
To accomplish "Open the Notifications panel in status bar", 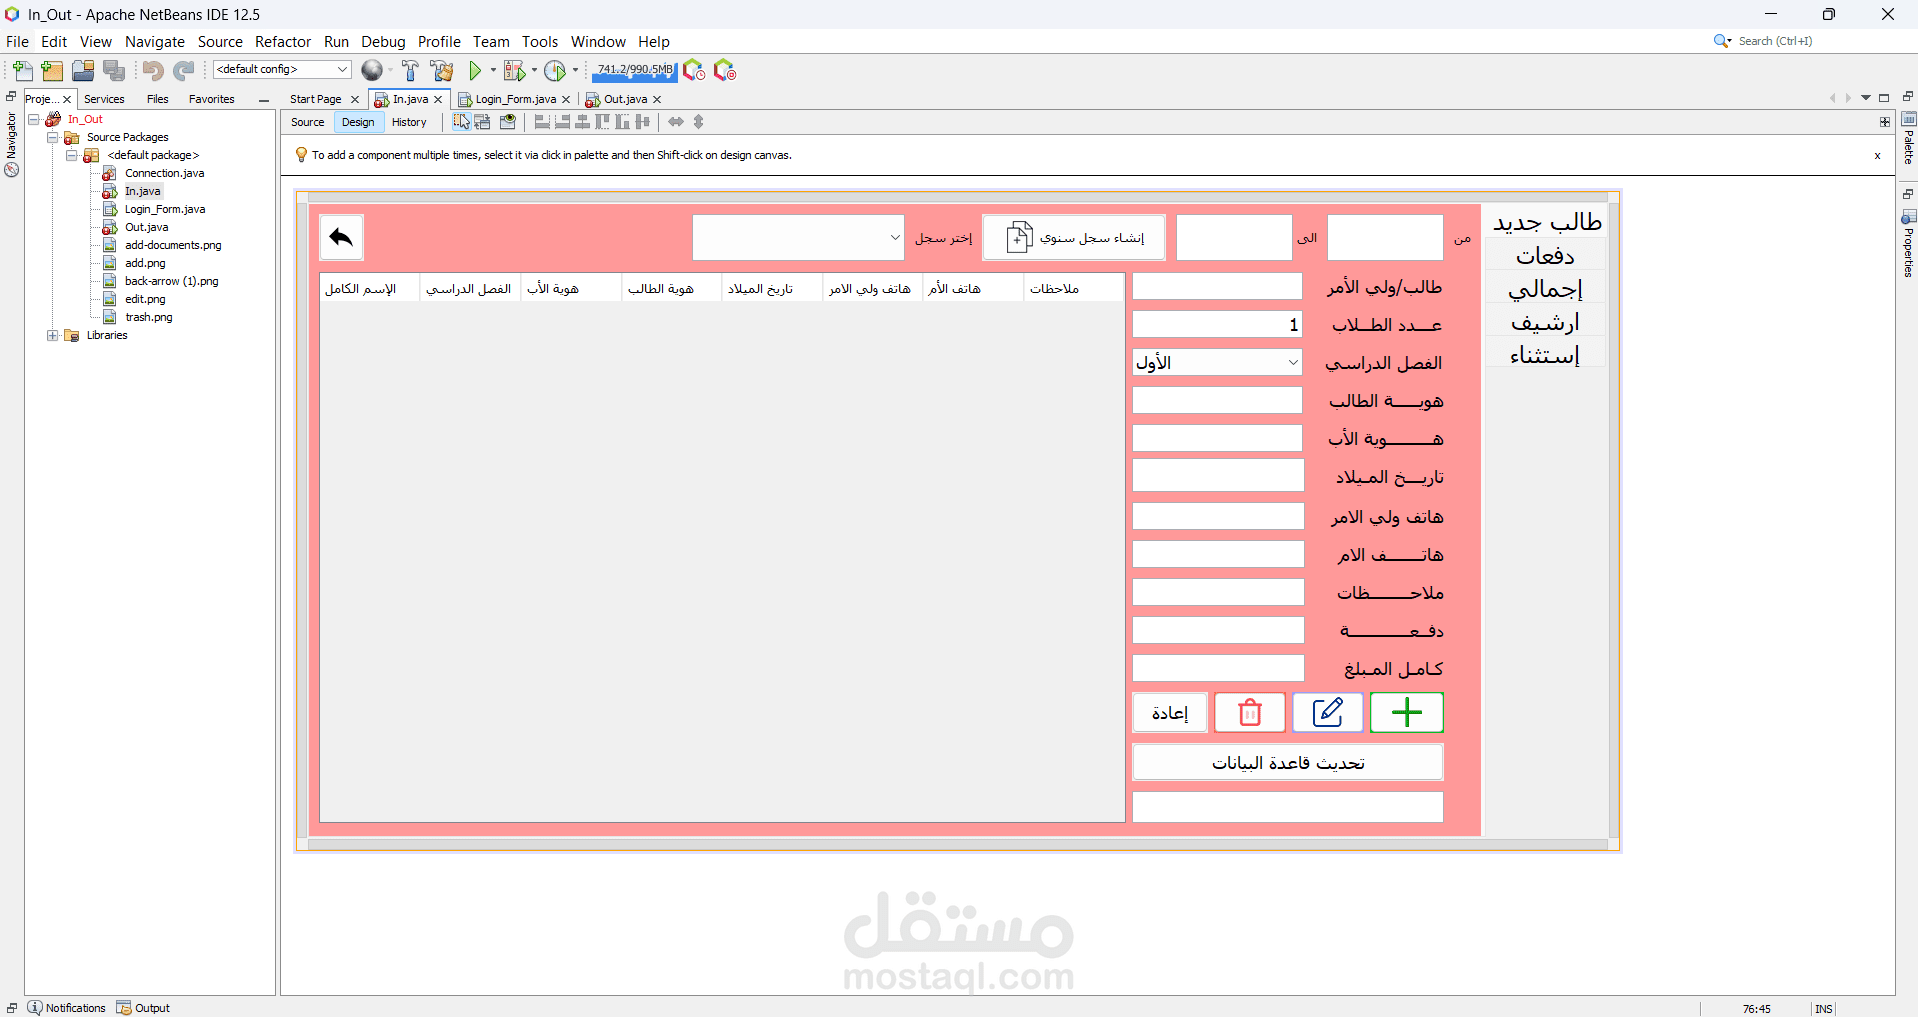I will point(66,1008).
